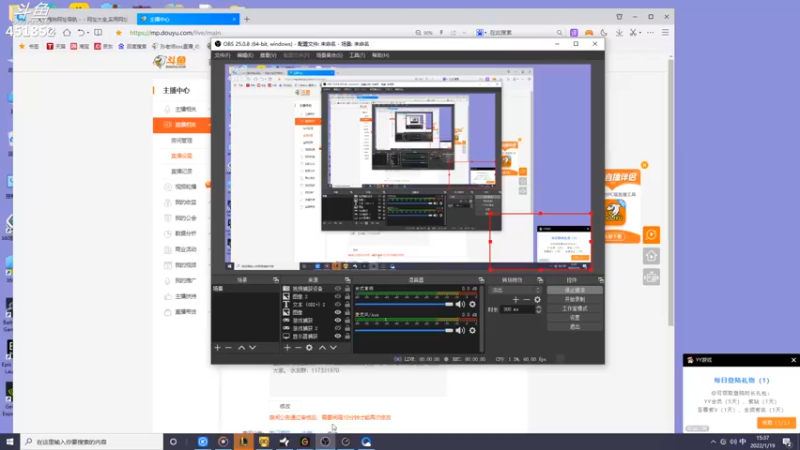
Task: Bookmark page with the star icon
Action: click(x=118, y=33)
